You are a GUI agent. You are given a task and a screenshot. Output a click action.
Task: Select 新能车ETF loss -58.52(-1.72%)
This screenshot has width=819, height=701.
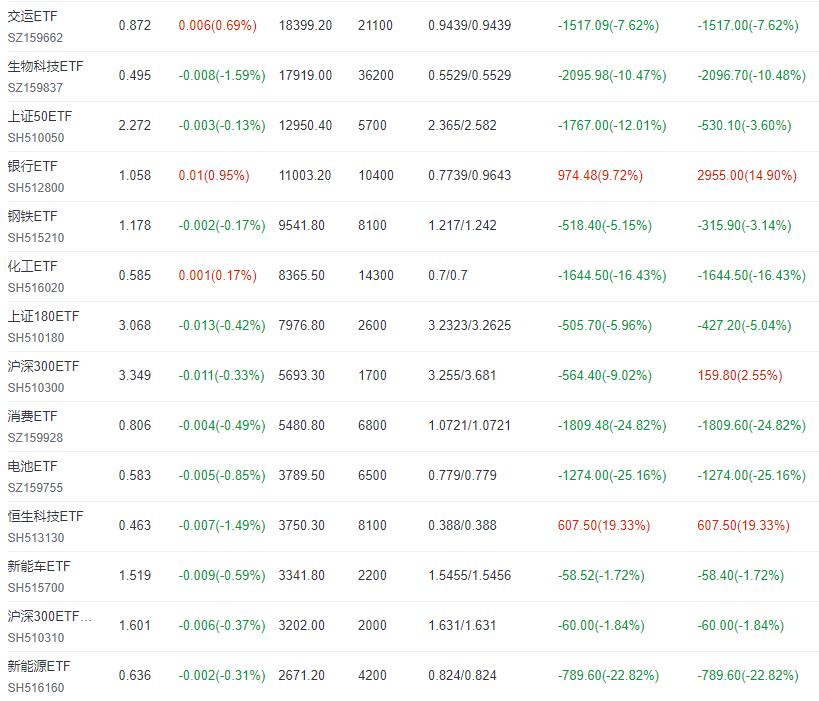[601, 576]
